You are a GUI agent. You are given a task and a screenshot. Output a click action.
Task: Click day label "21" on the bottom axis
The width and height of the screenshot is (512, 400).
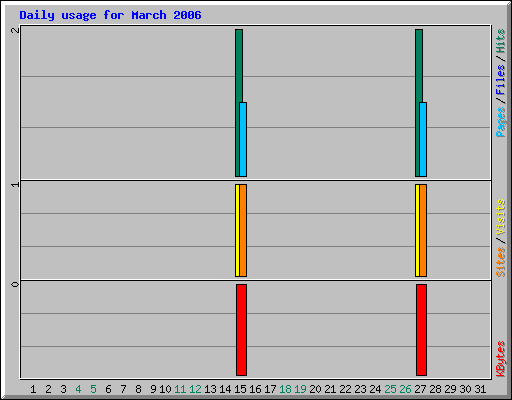click(330, 389)
